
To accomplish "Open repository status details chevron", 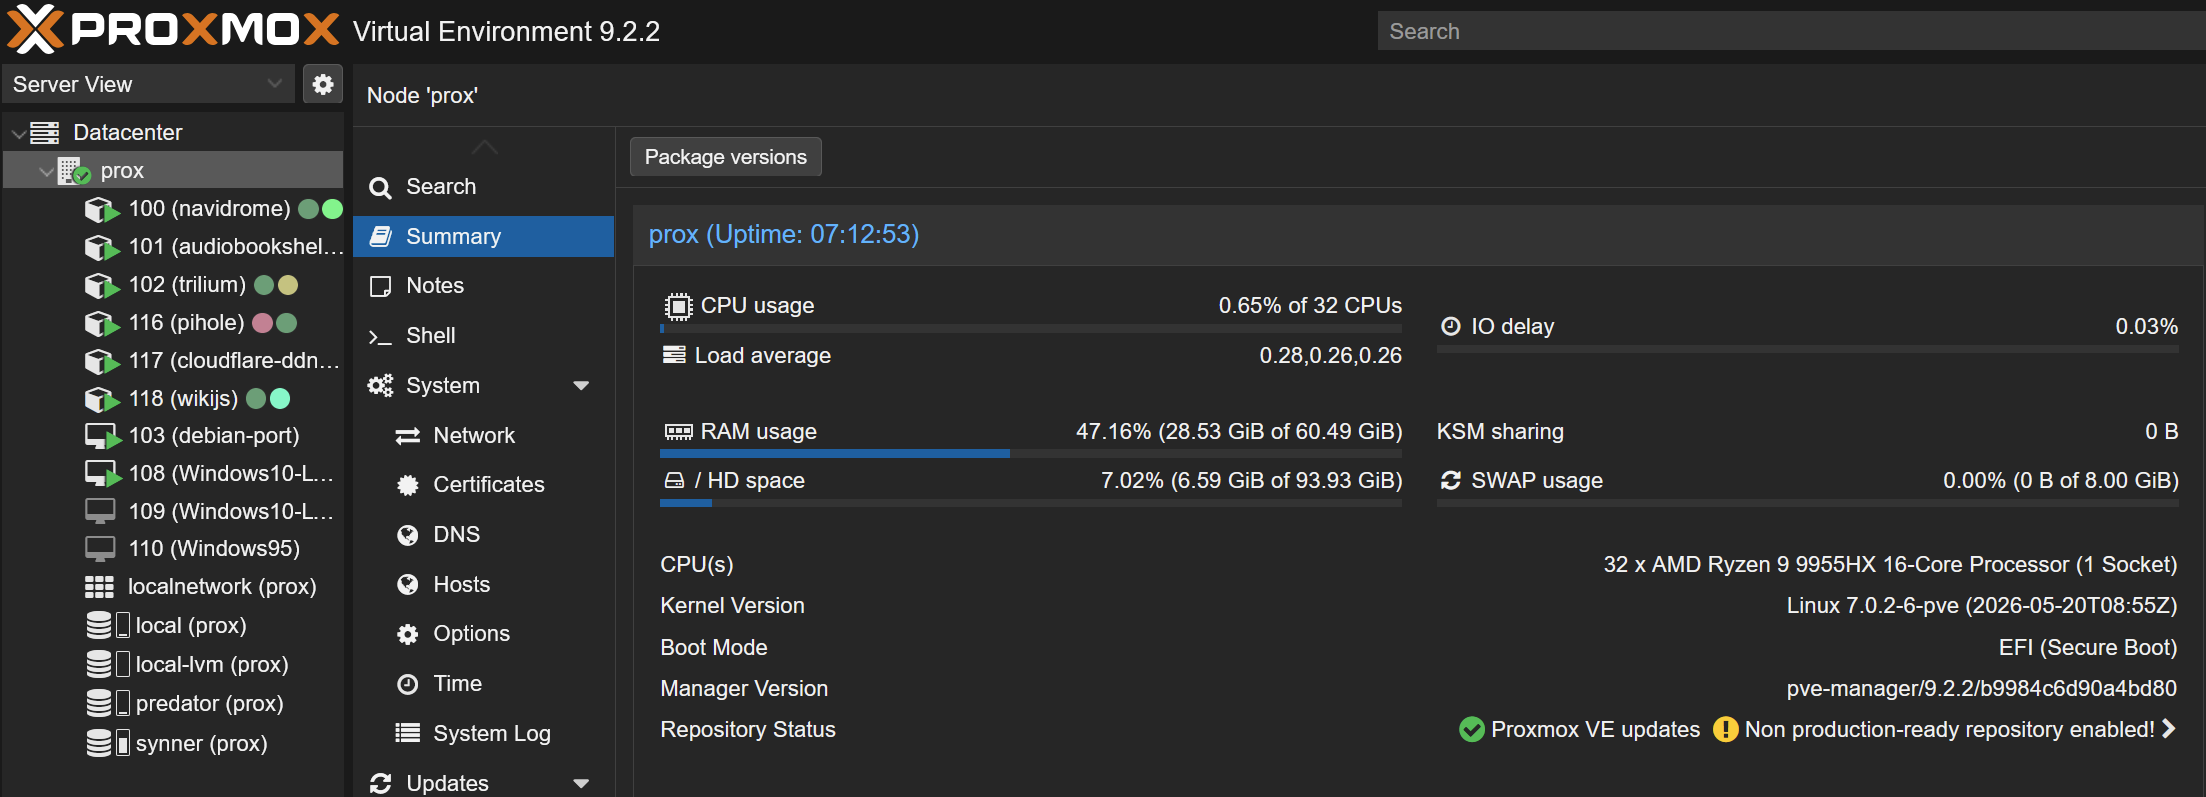I will (2168, 729).
